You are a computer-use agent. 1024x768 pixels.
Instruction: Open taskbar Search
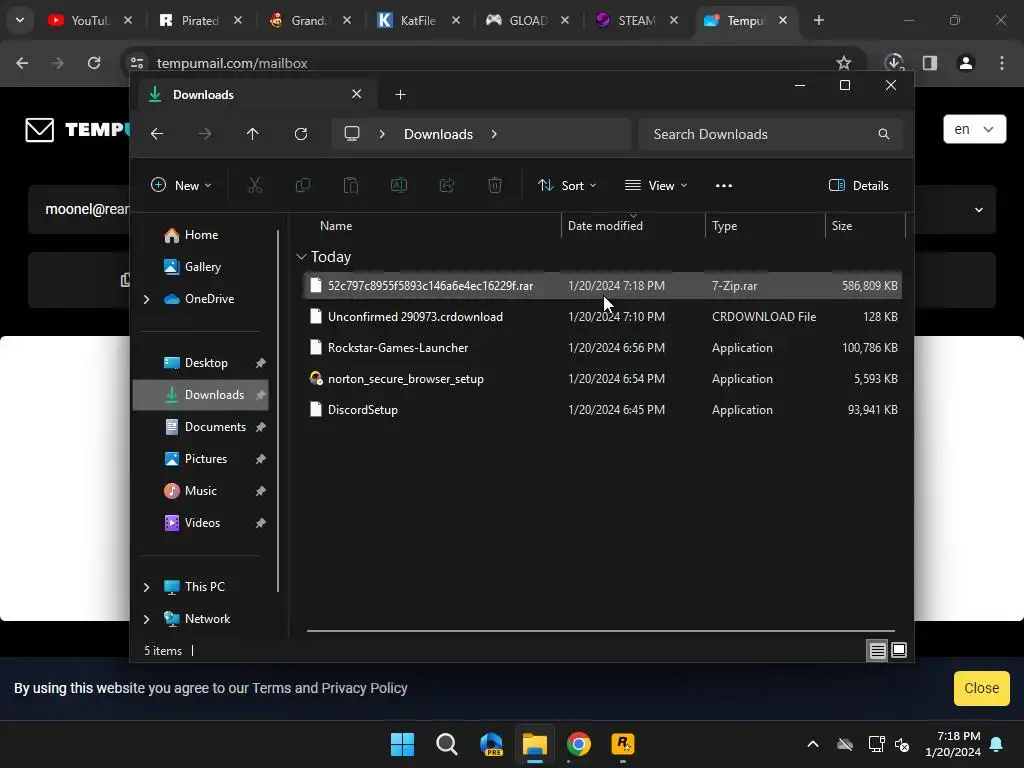(447, 744)
